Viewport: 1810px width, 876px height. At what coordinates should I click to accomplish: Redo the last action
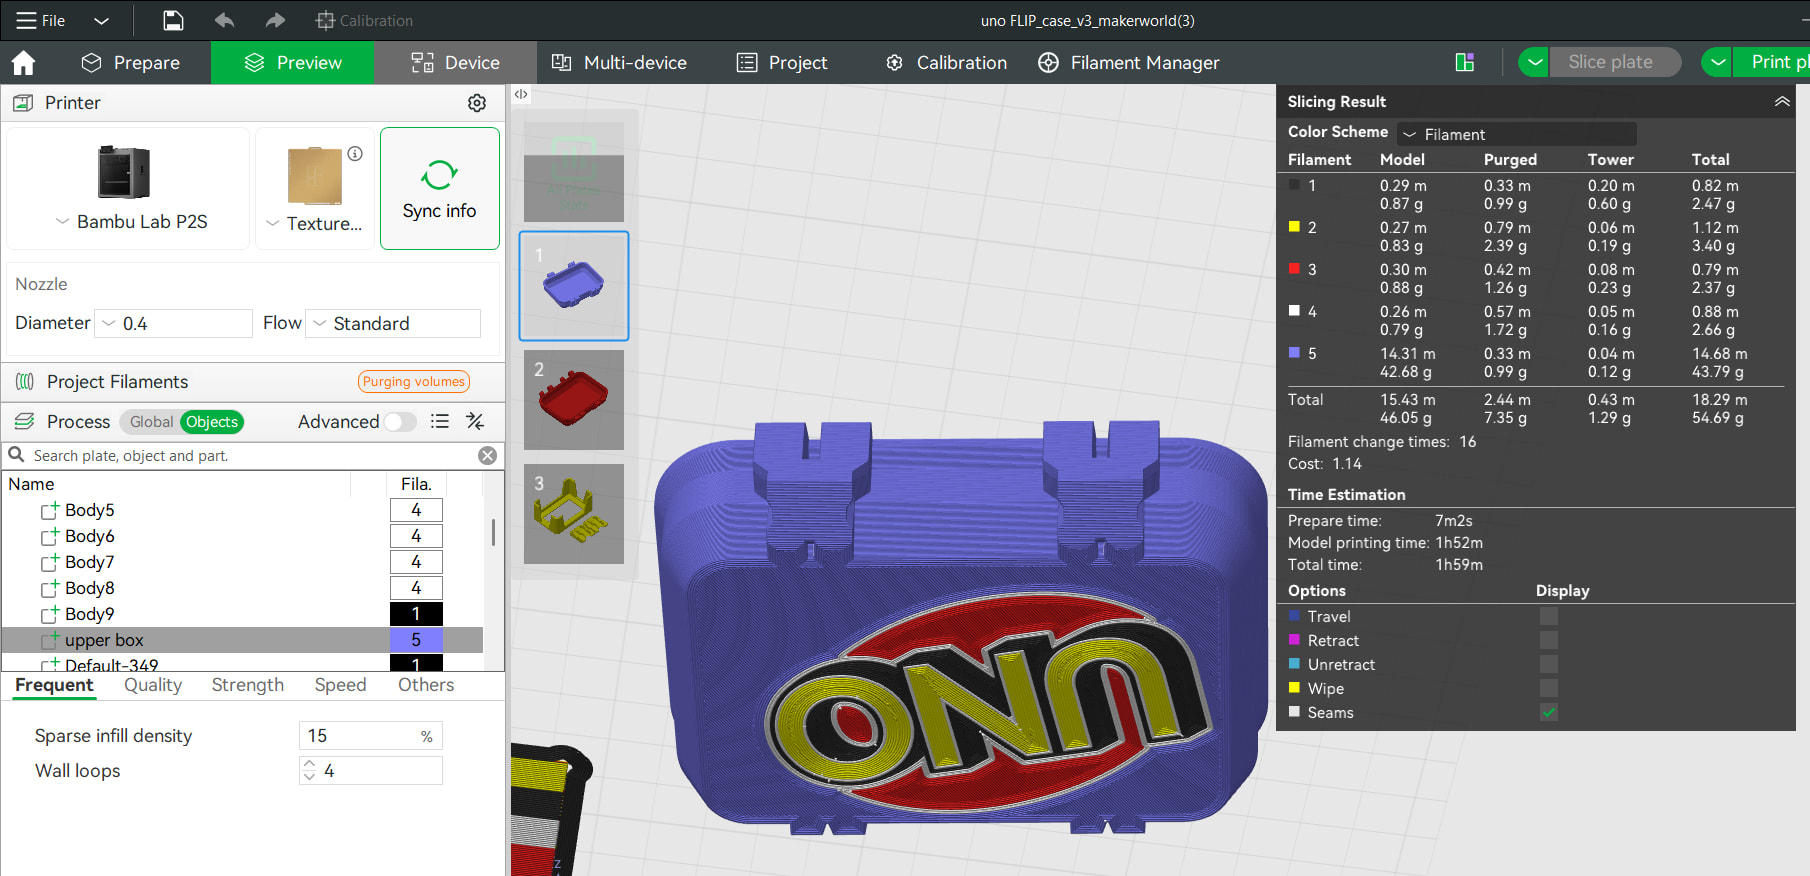tap(275, 20)
